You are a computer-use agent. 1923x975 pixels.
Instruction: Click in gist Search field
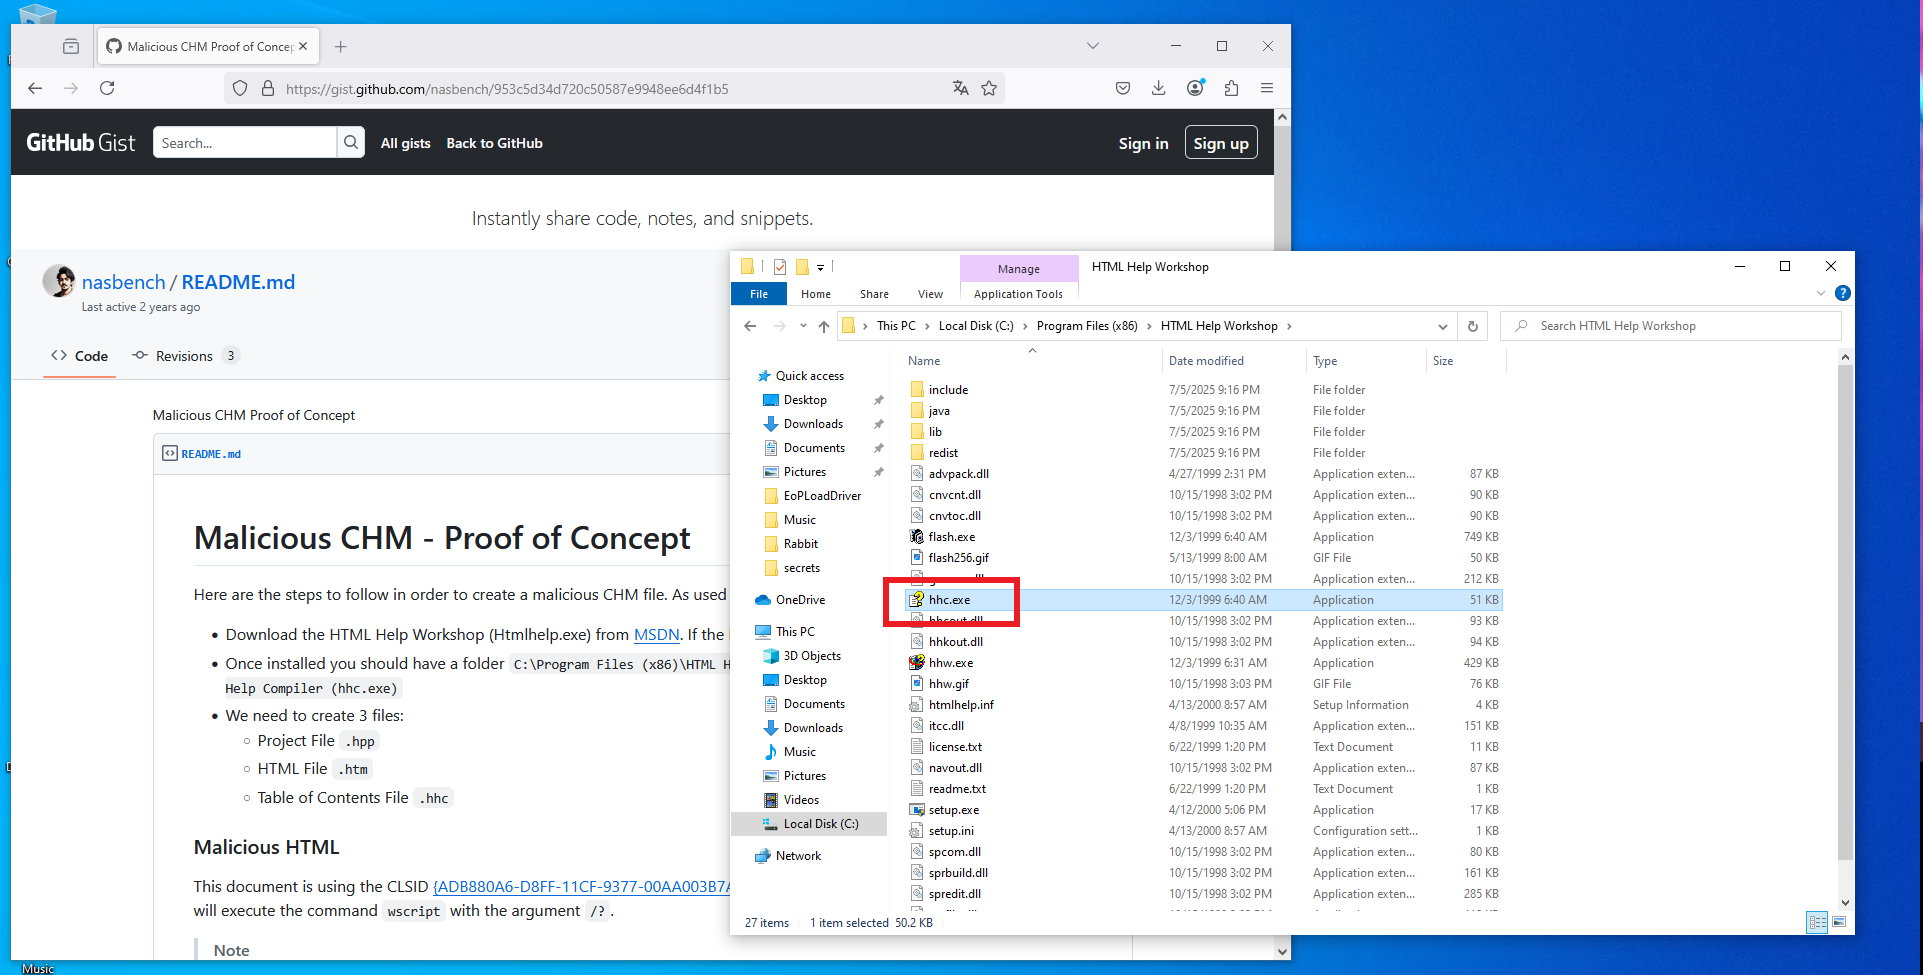pyautogui.click(x=245, y=142)
